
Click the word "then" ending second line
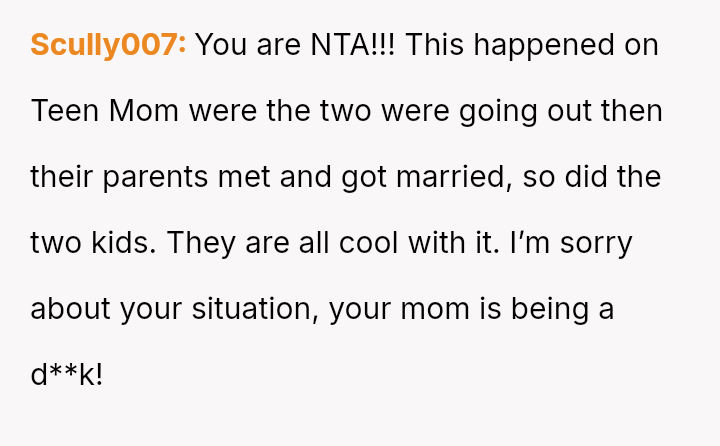point(631,111)
